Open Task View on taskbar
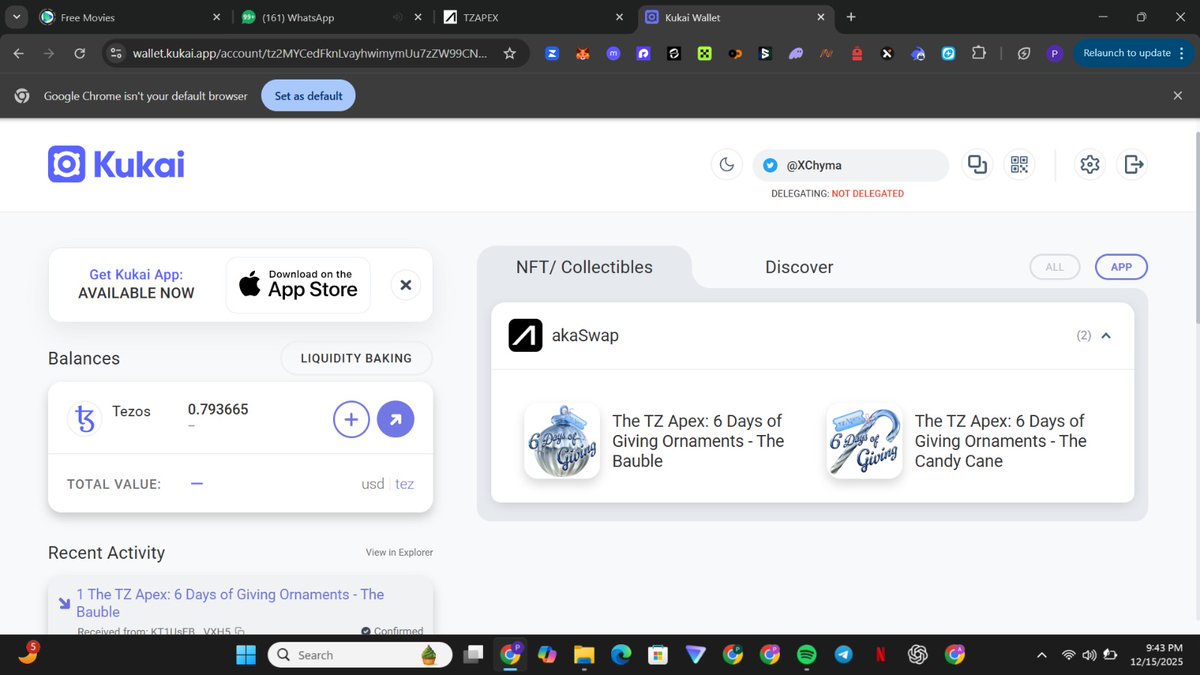 click(471, 655)
